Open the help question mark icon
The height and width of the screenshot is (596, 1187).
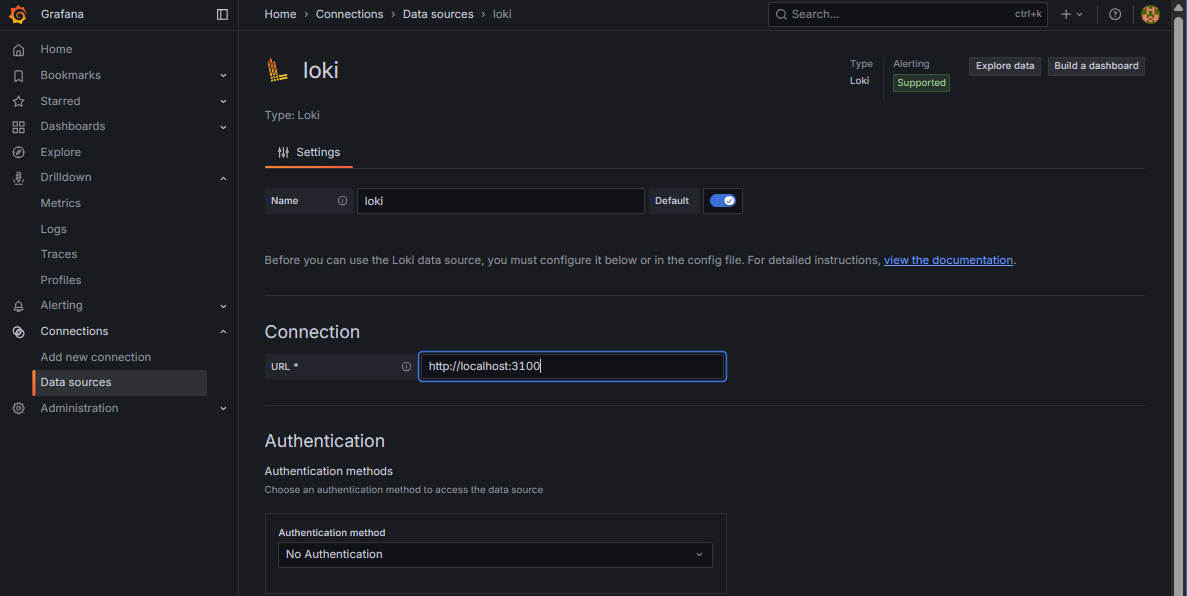(1115, 14)
